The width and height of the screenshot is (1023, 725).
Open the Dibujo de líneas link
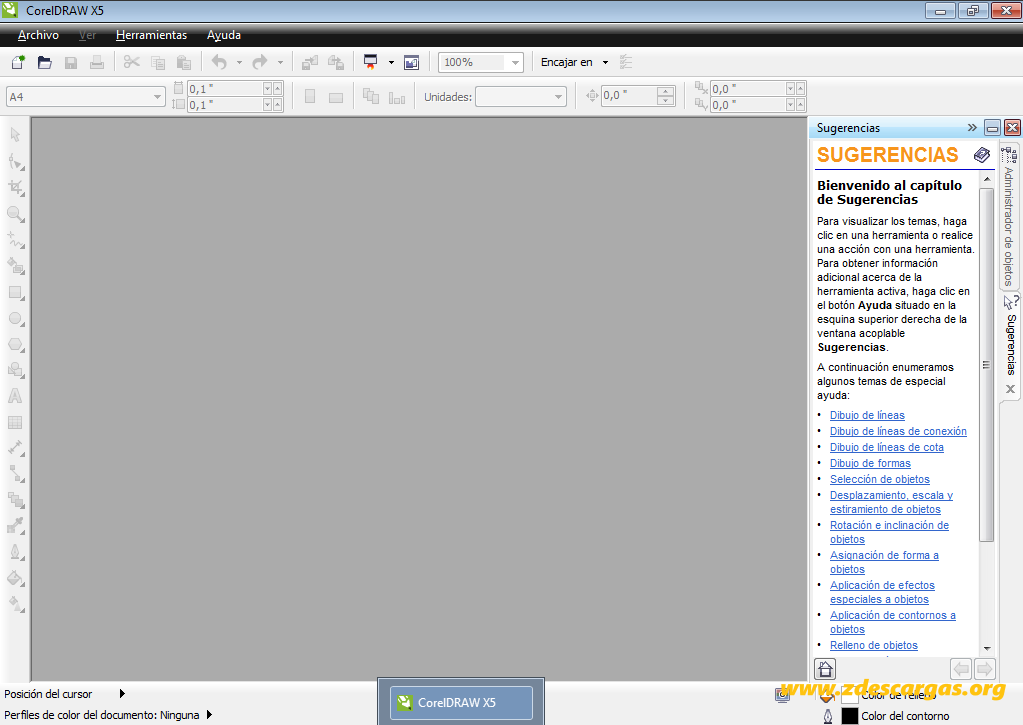(x=867, y=415)
